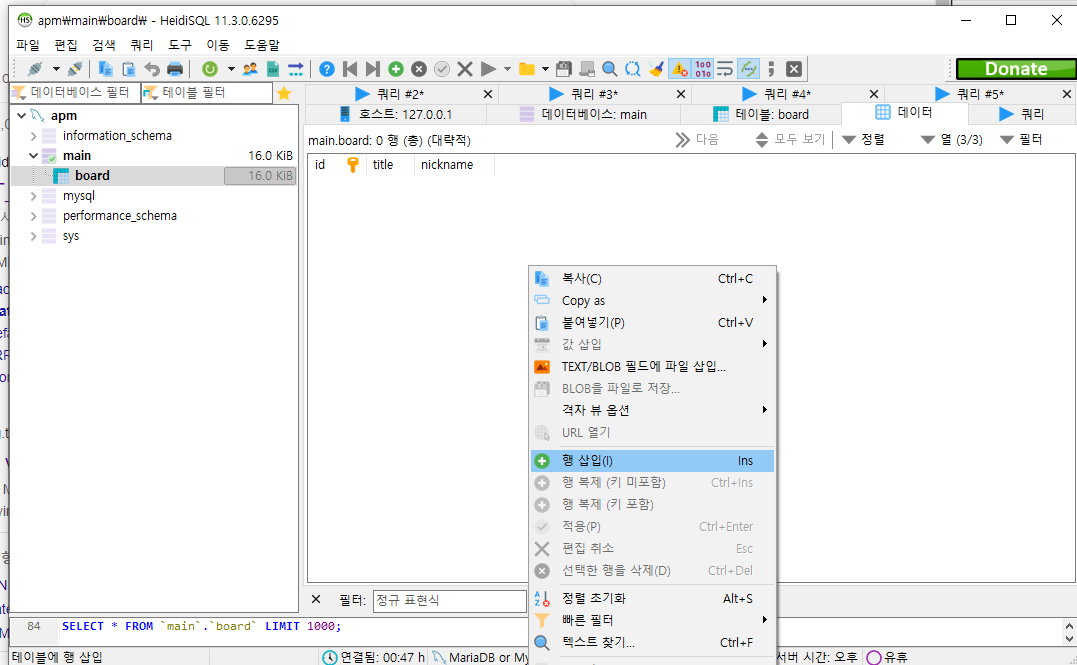Screen dimensions: 1077x665
Task: Click the Donate button
Action: tap(1016, 69)
